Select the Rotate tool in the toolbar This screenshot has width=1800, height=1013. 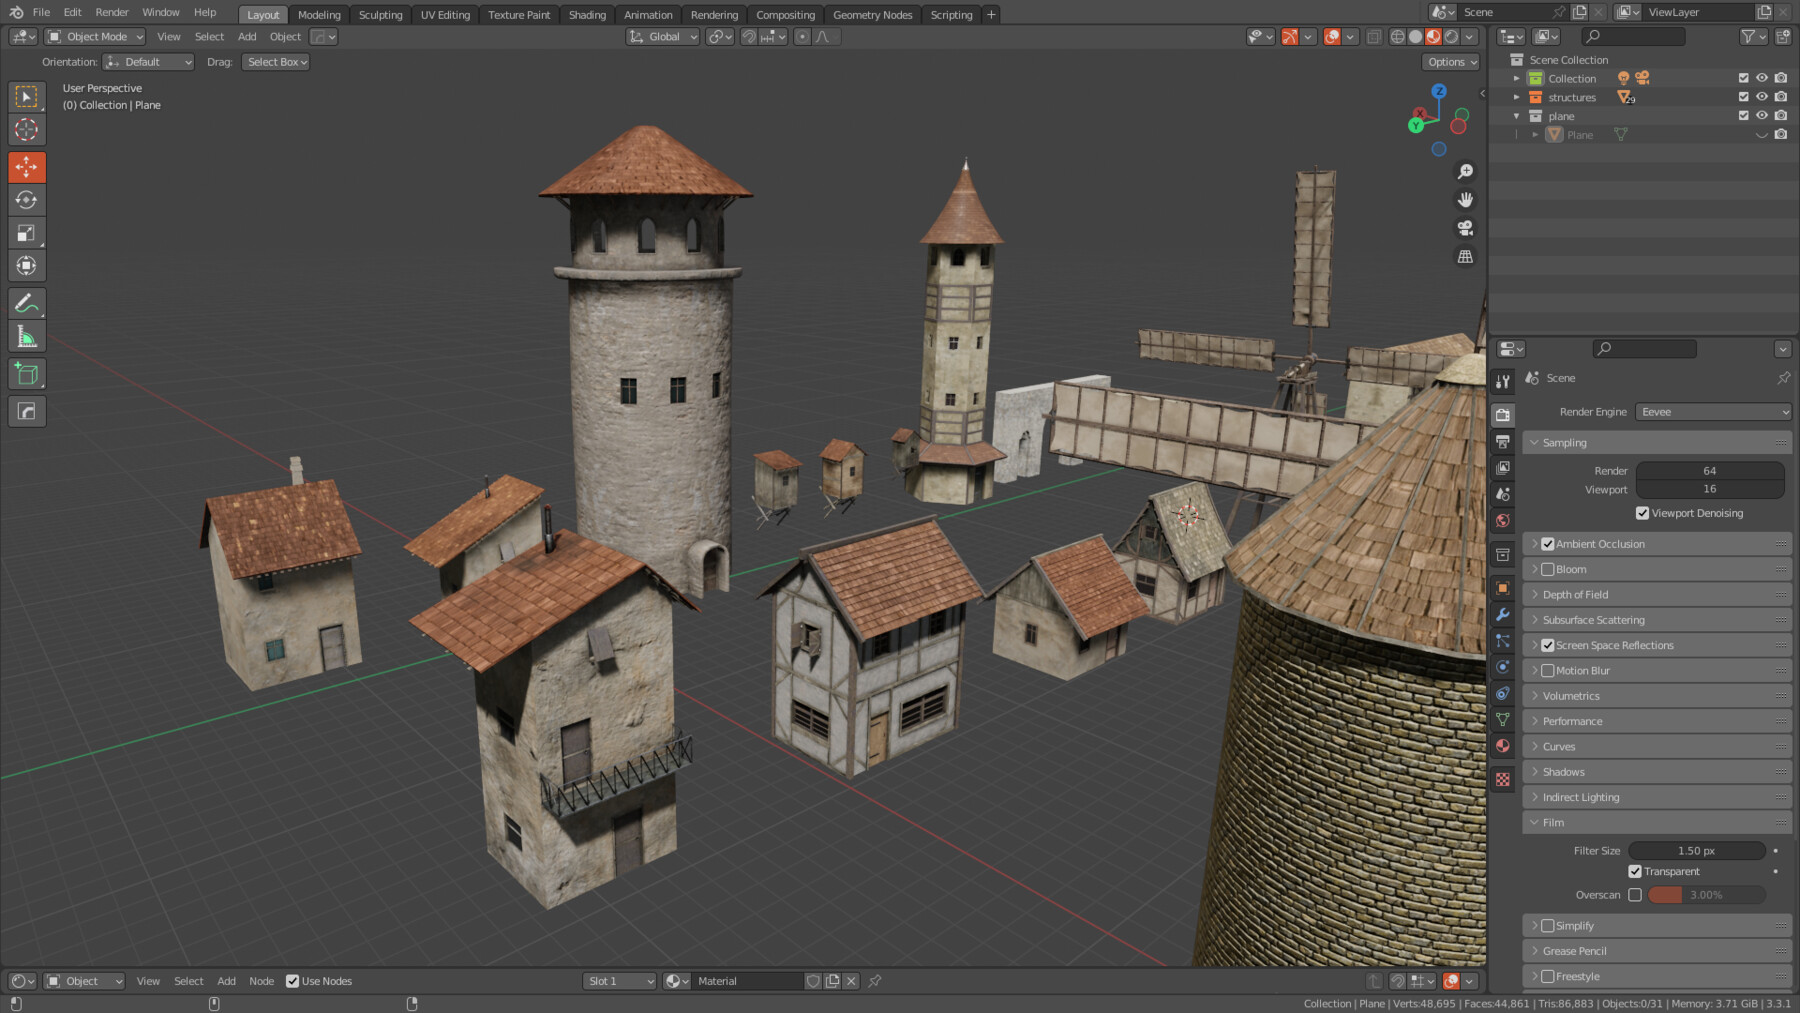(x=27, y=199)
